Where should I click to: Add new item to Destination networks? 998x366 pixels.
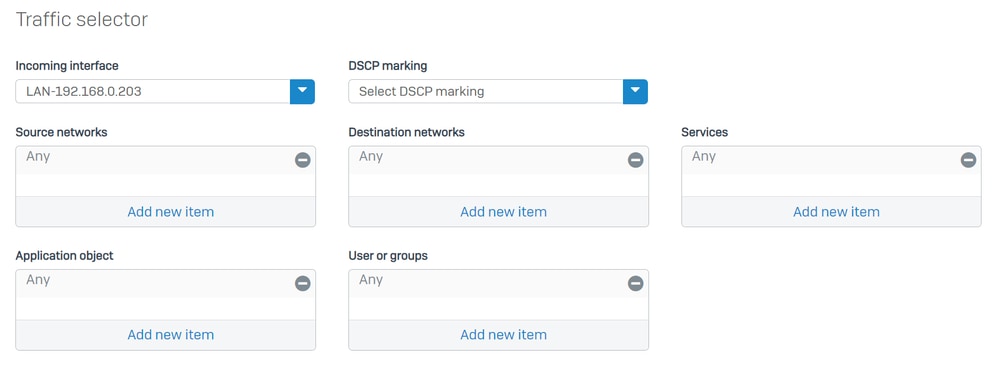(x=503, y=212)
